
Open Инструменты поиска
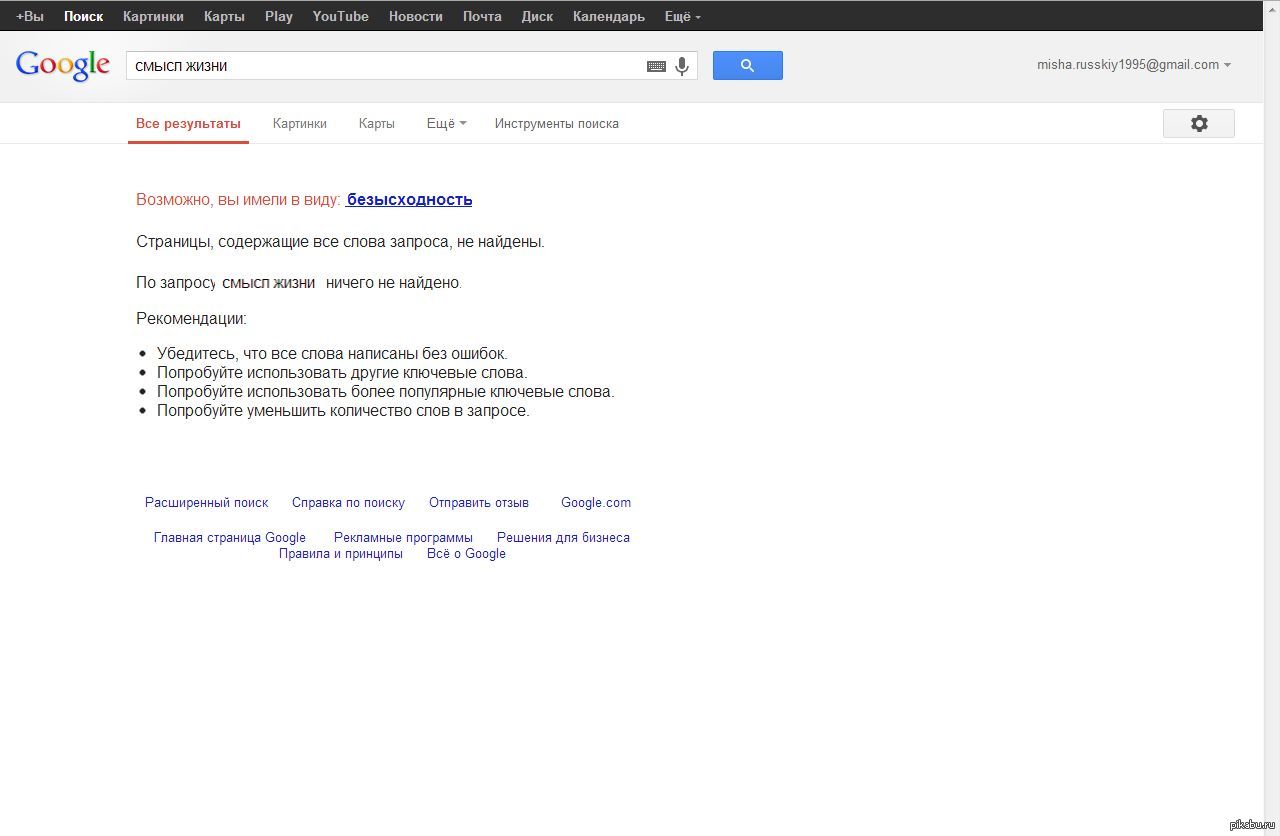556,124
